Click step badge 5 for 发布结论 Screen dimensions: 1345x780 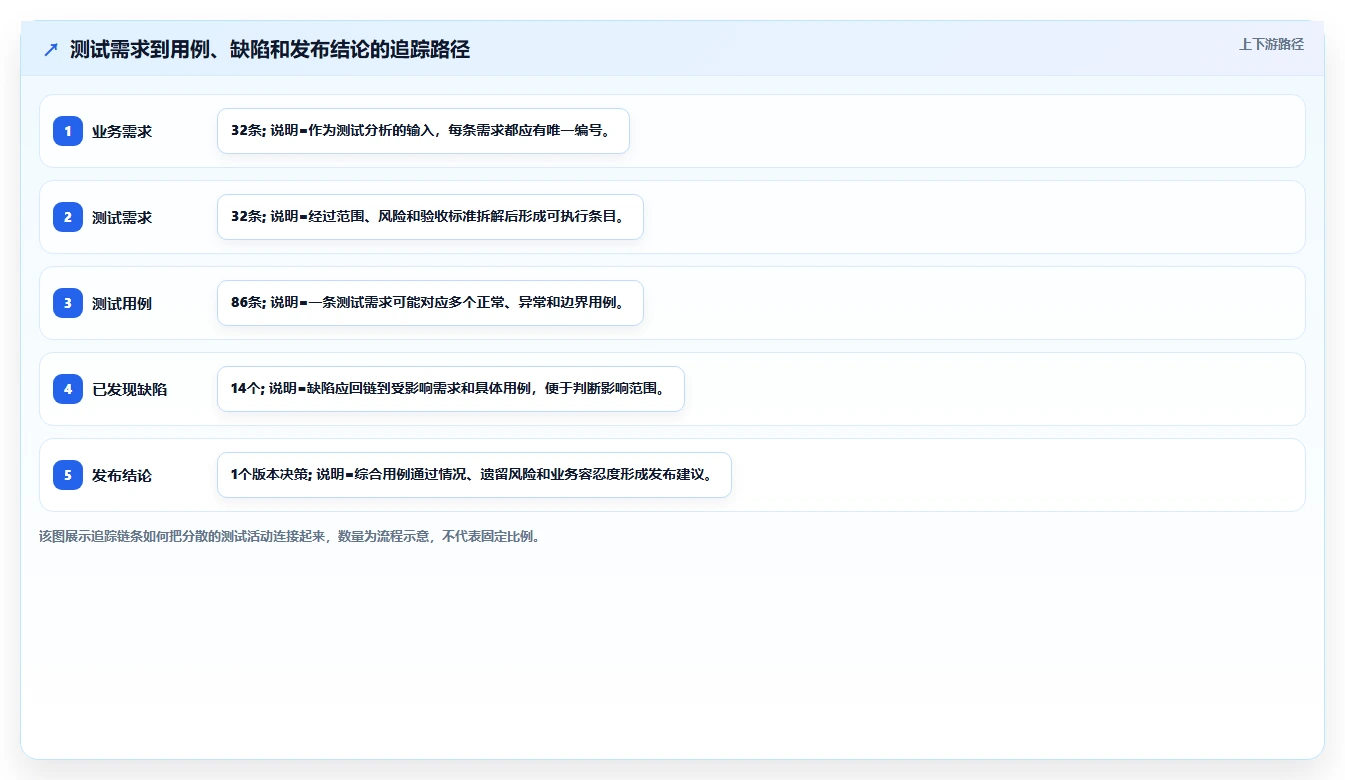68,475
